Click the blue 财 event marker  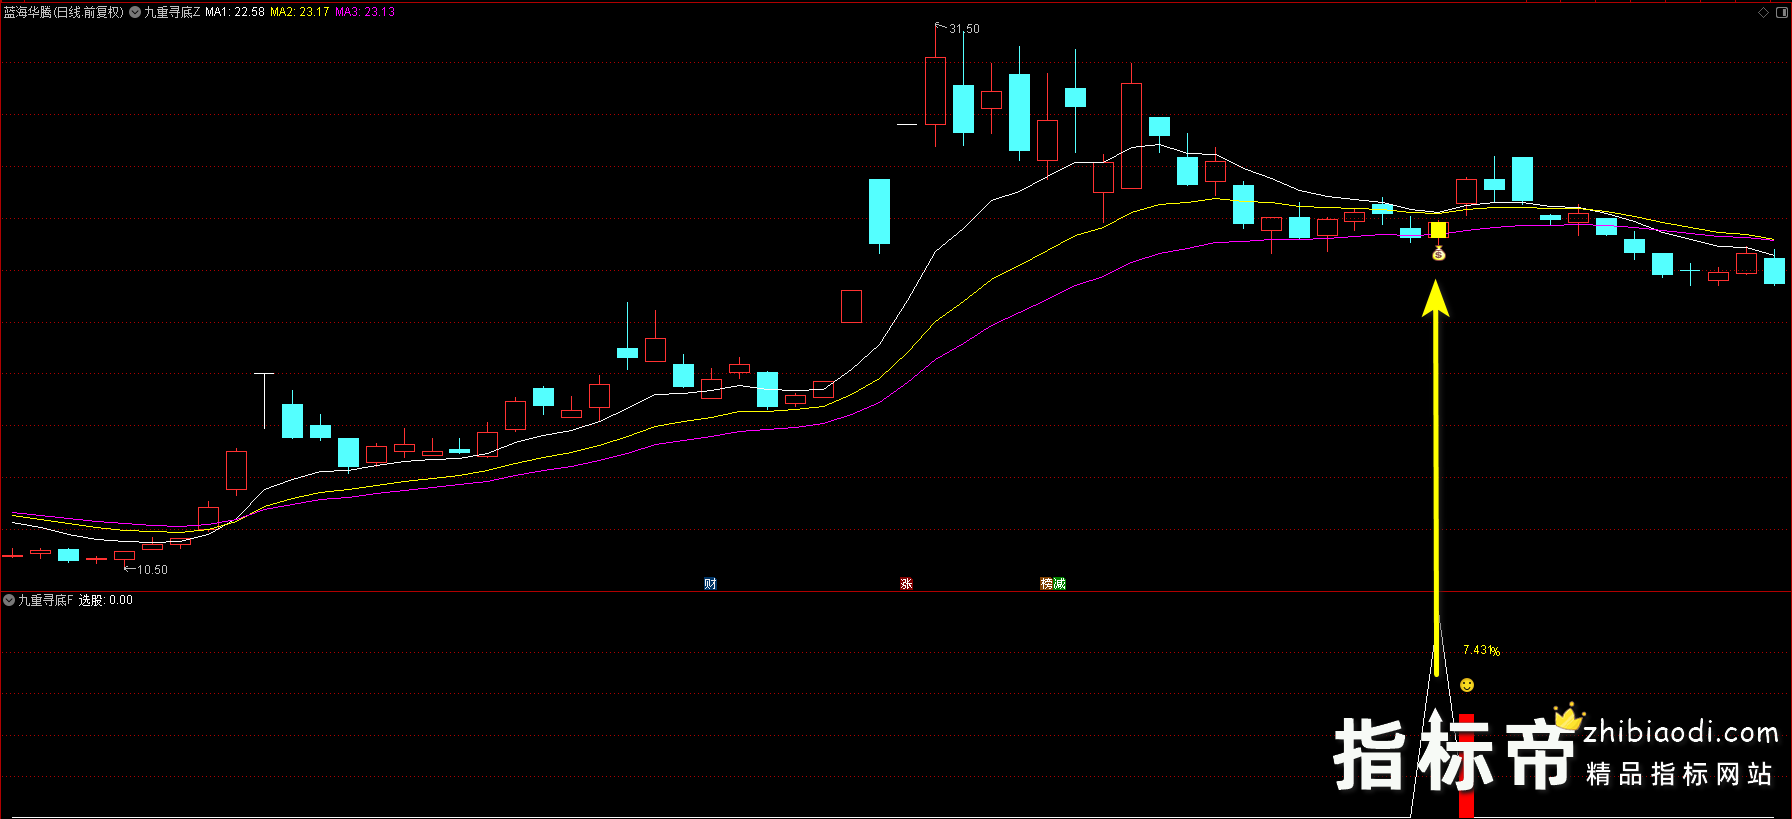tap(710, 584)
